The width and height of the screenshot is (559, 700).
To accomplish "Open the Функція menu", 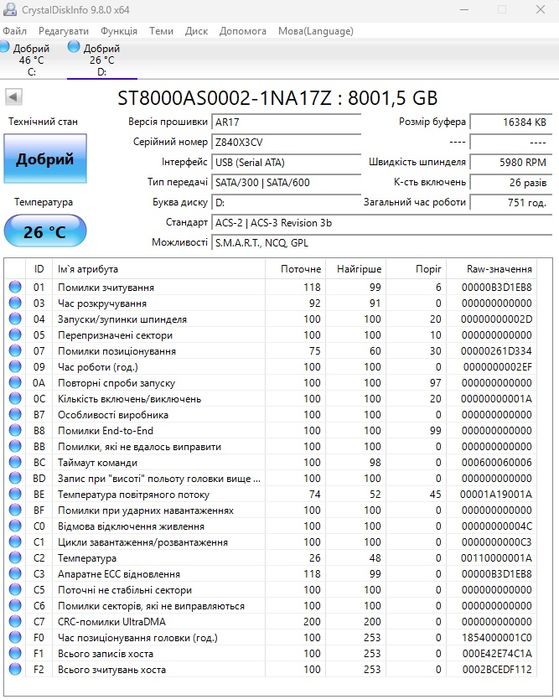I will click(x=119, y=31).
